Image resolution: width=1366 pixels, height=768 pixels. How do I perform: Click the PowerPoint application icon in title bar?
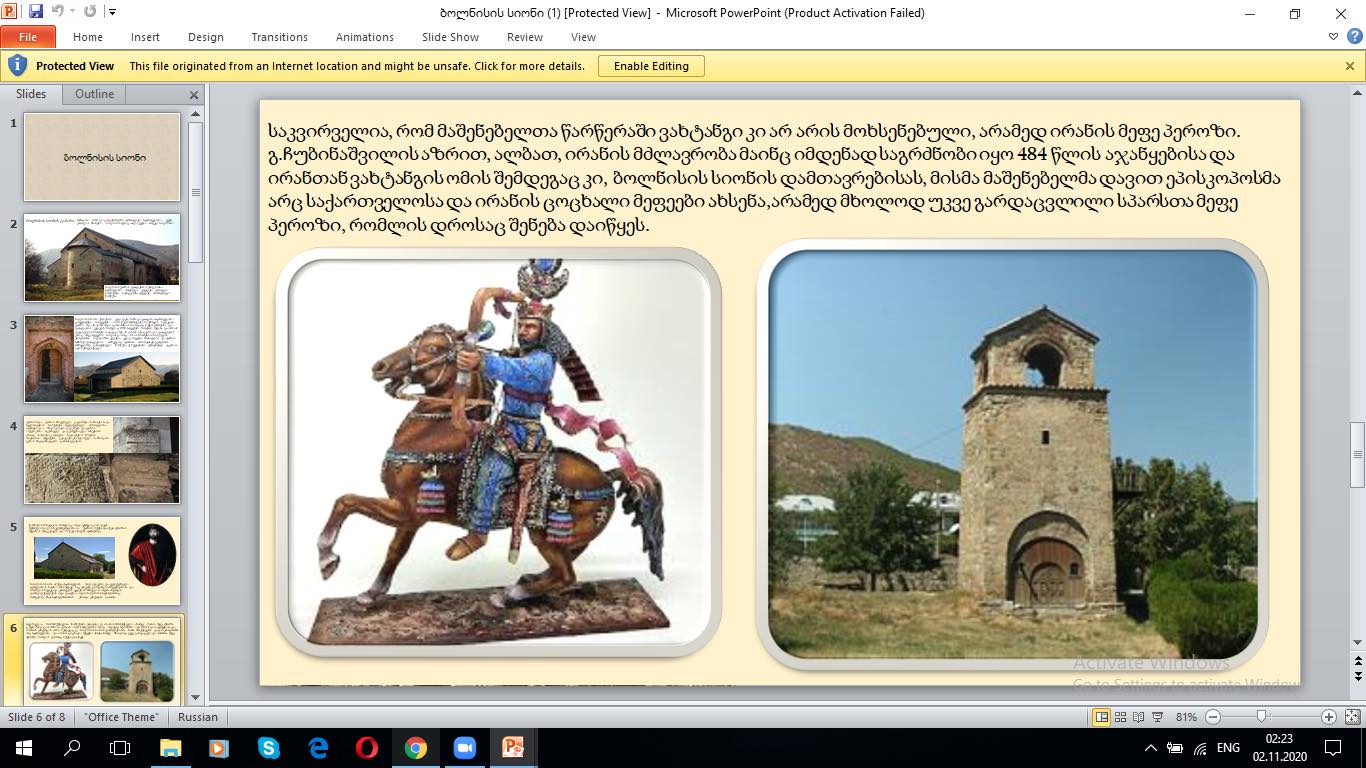tap(11, 12)
